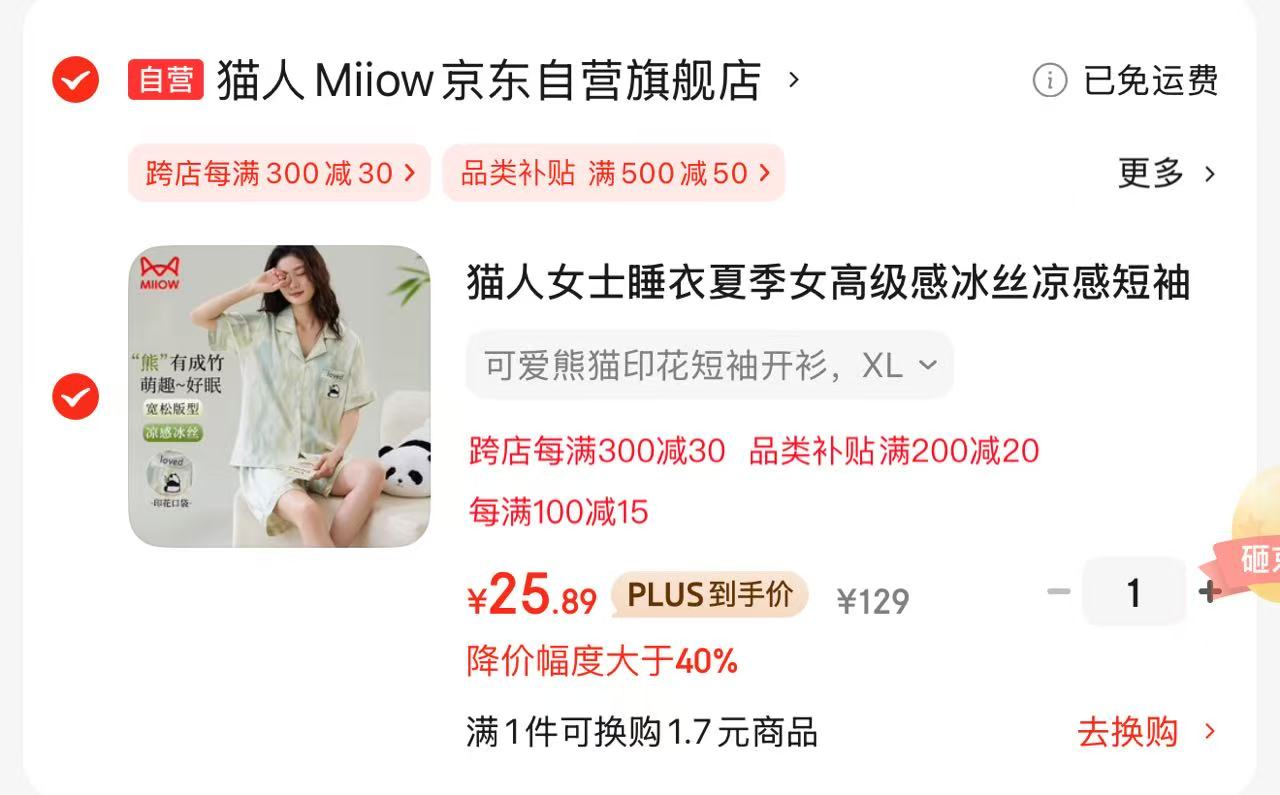Open store name 猫人 Miiow 京东自营旗舰店
1280x795 pixels.
coord(488,80)
